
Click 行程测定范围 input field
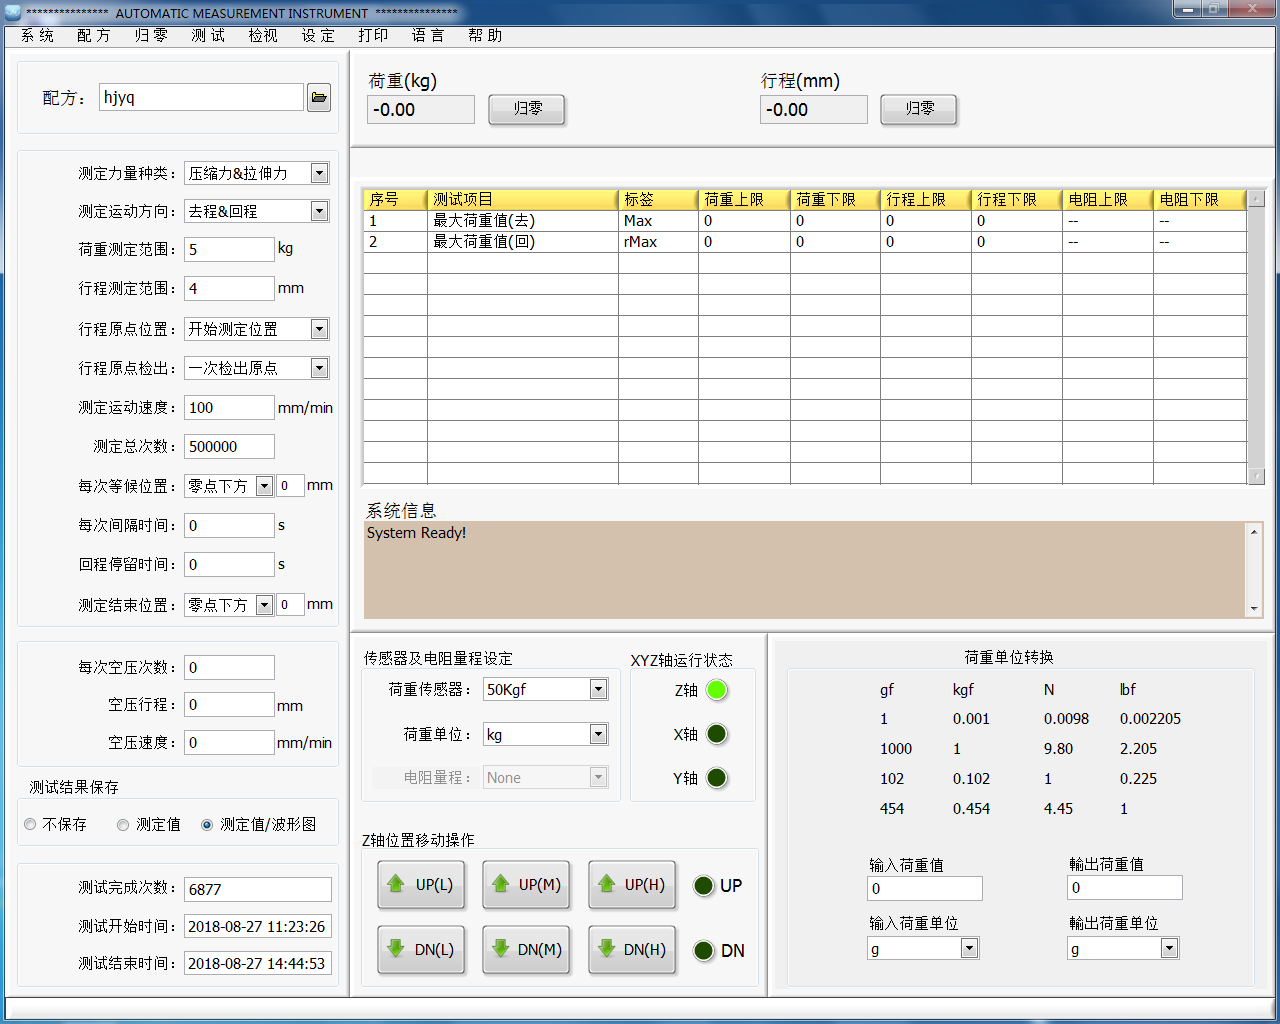(229, 288)
